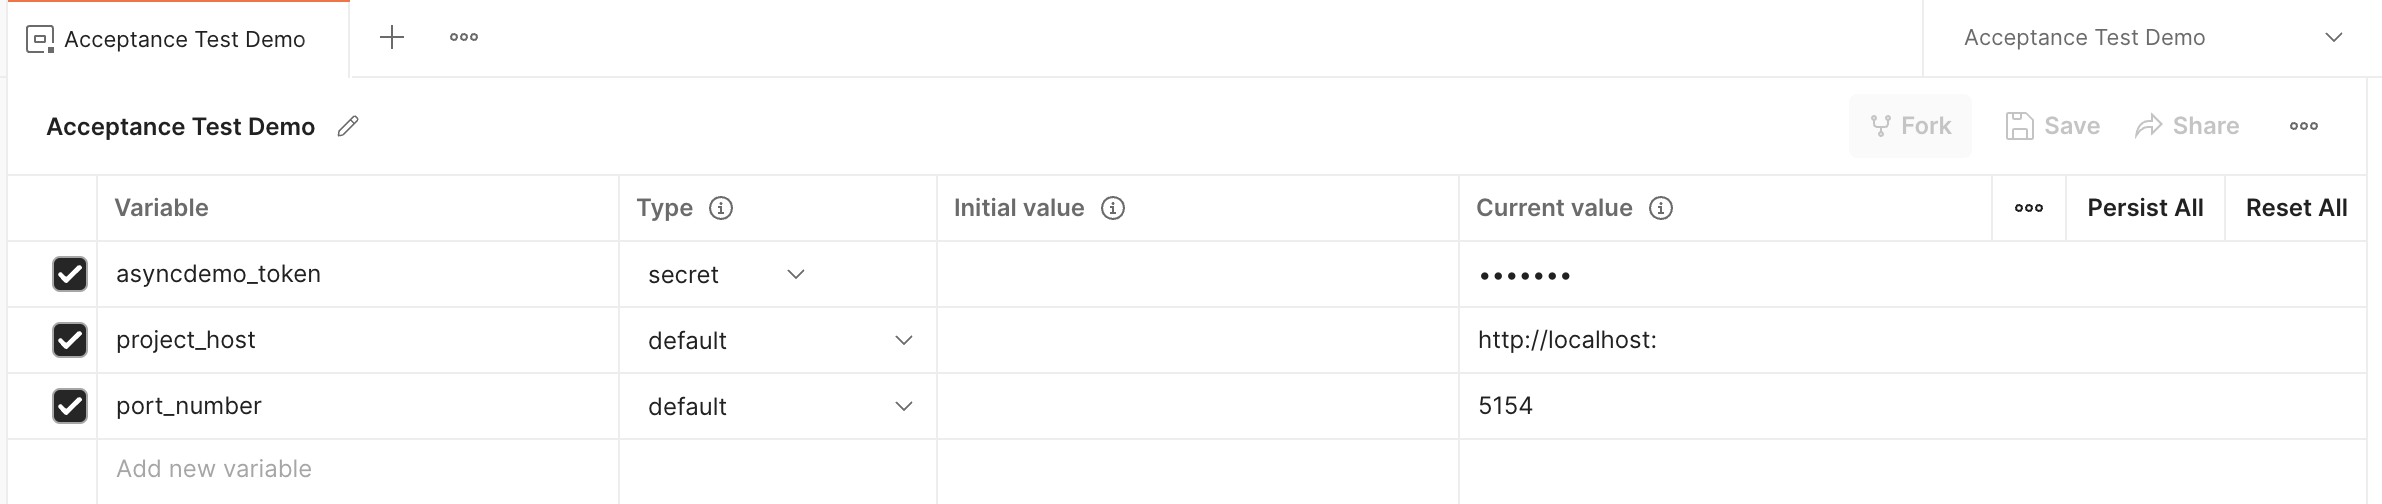Click Type column info icon
This screenshot has width=2382, height=504.
click(720, 208)
